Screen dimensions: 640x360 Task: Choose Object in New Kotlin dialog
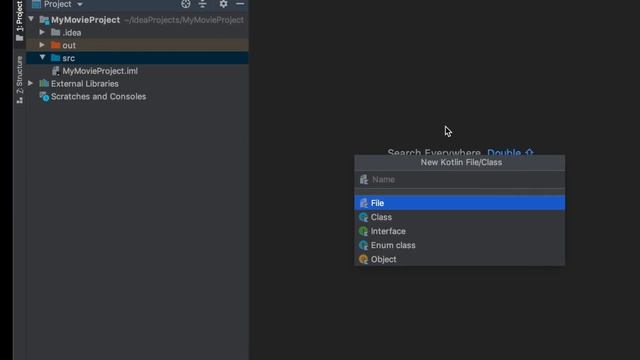click(460, 259)
